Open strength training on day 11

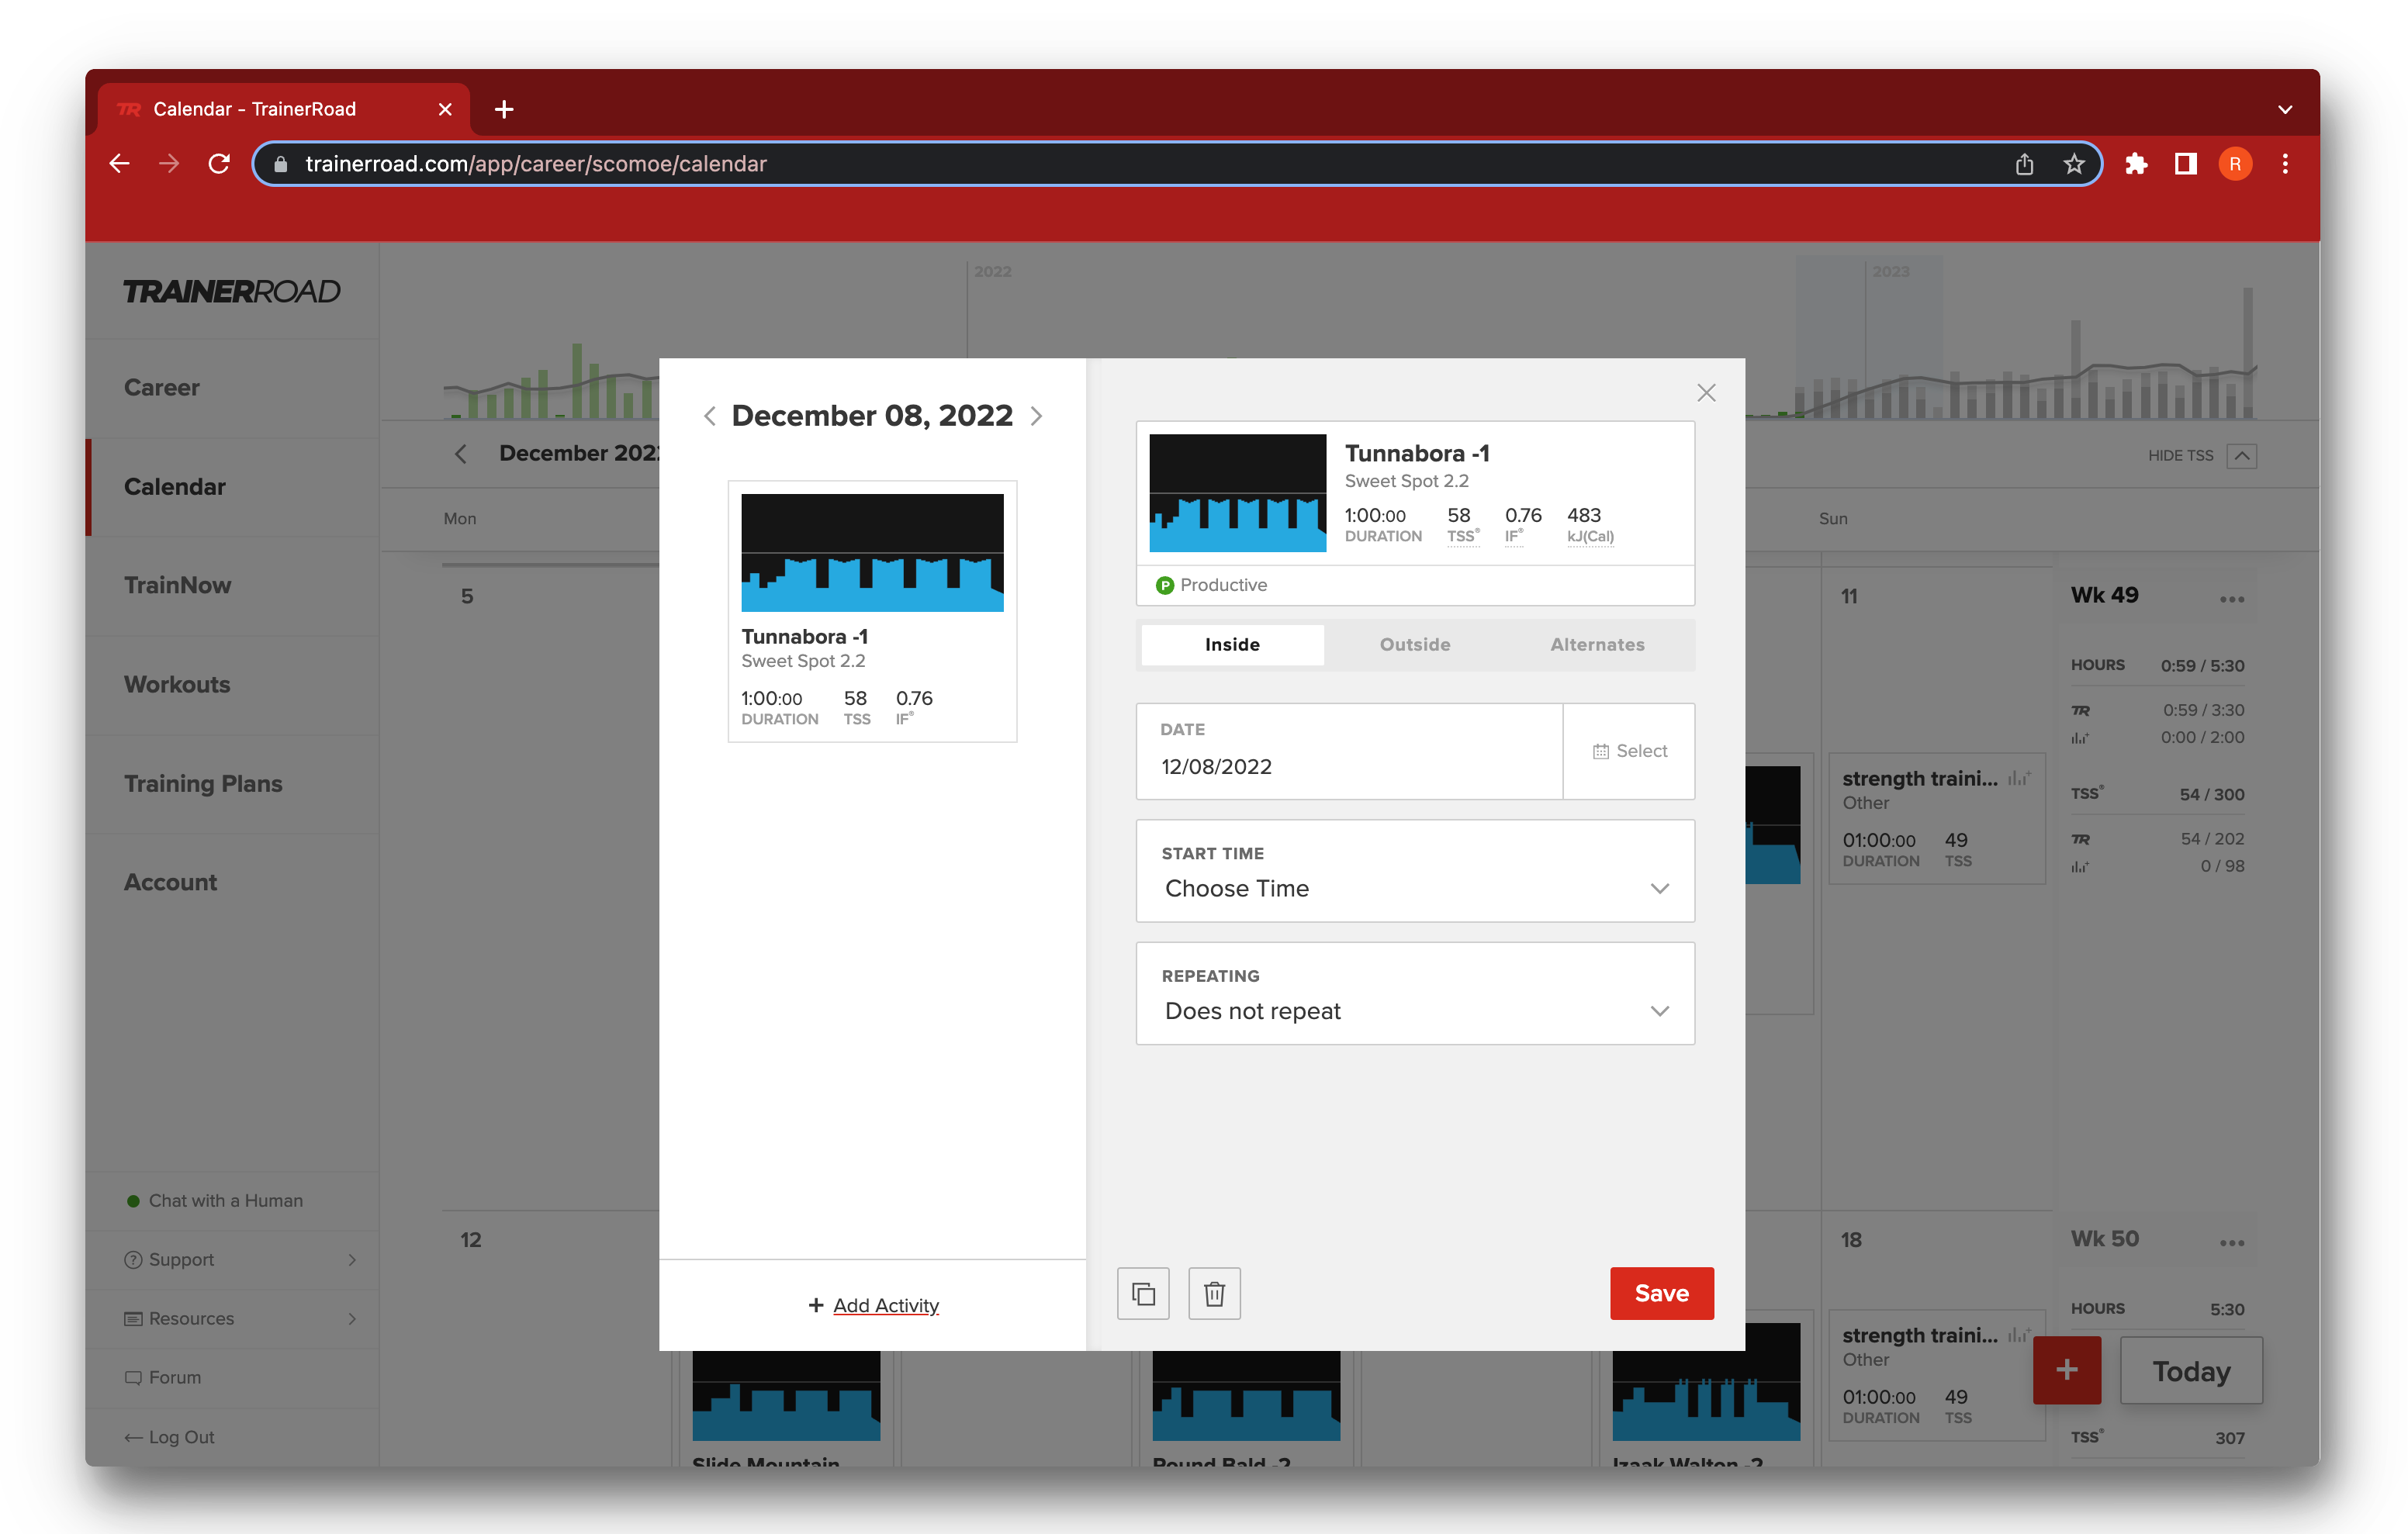[x=1936, y=818]
